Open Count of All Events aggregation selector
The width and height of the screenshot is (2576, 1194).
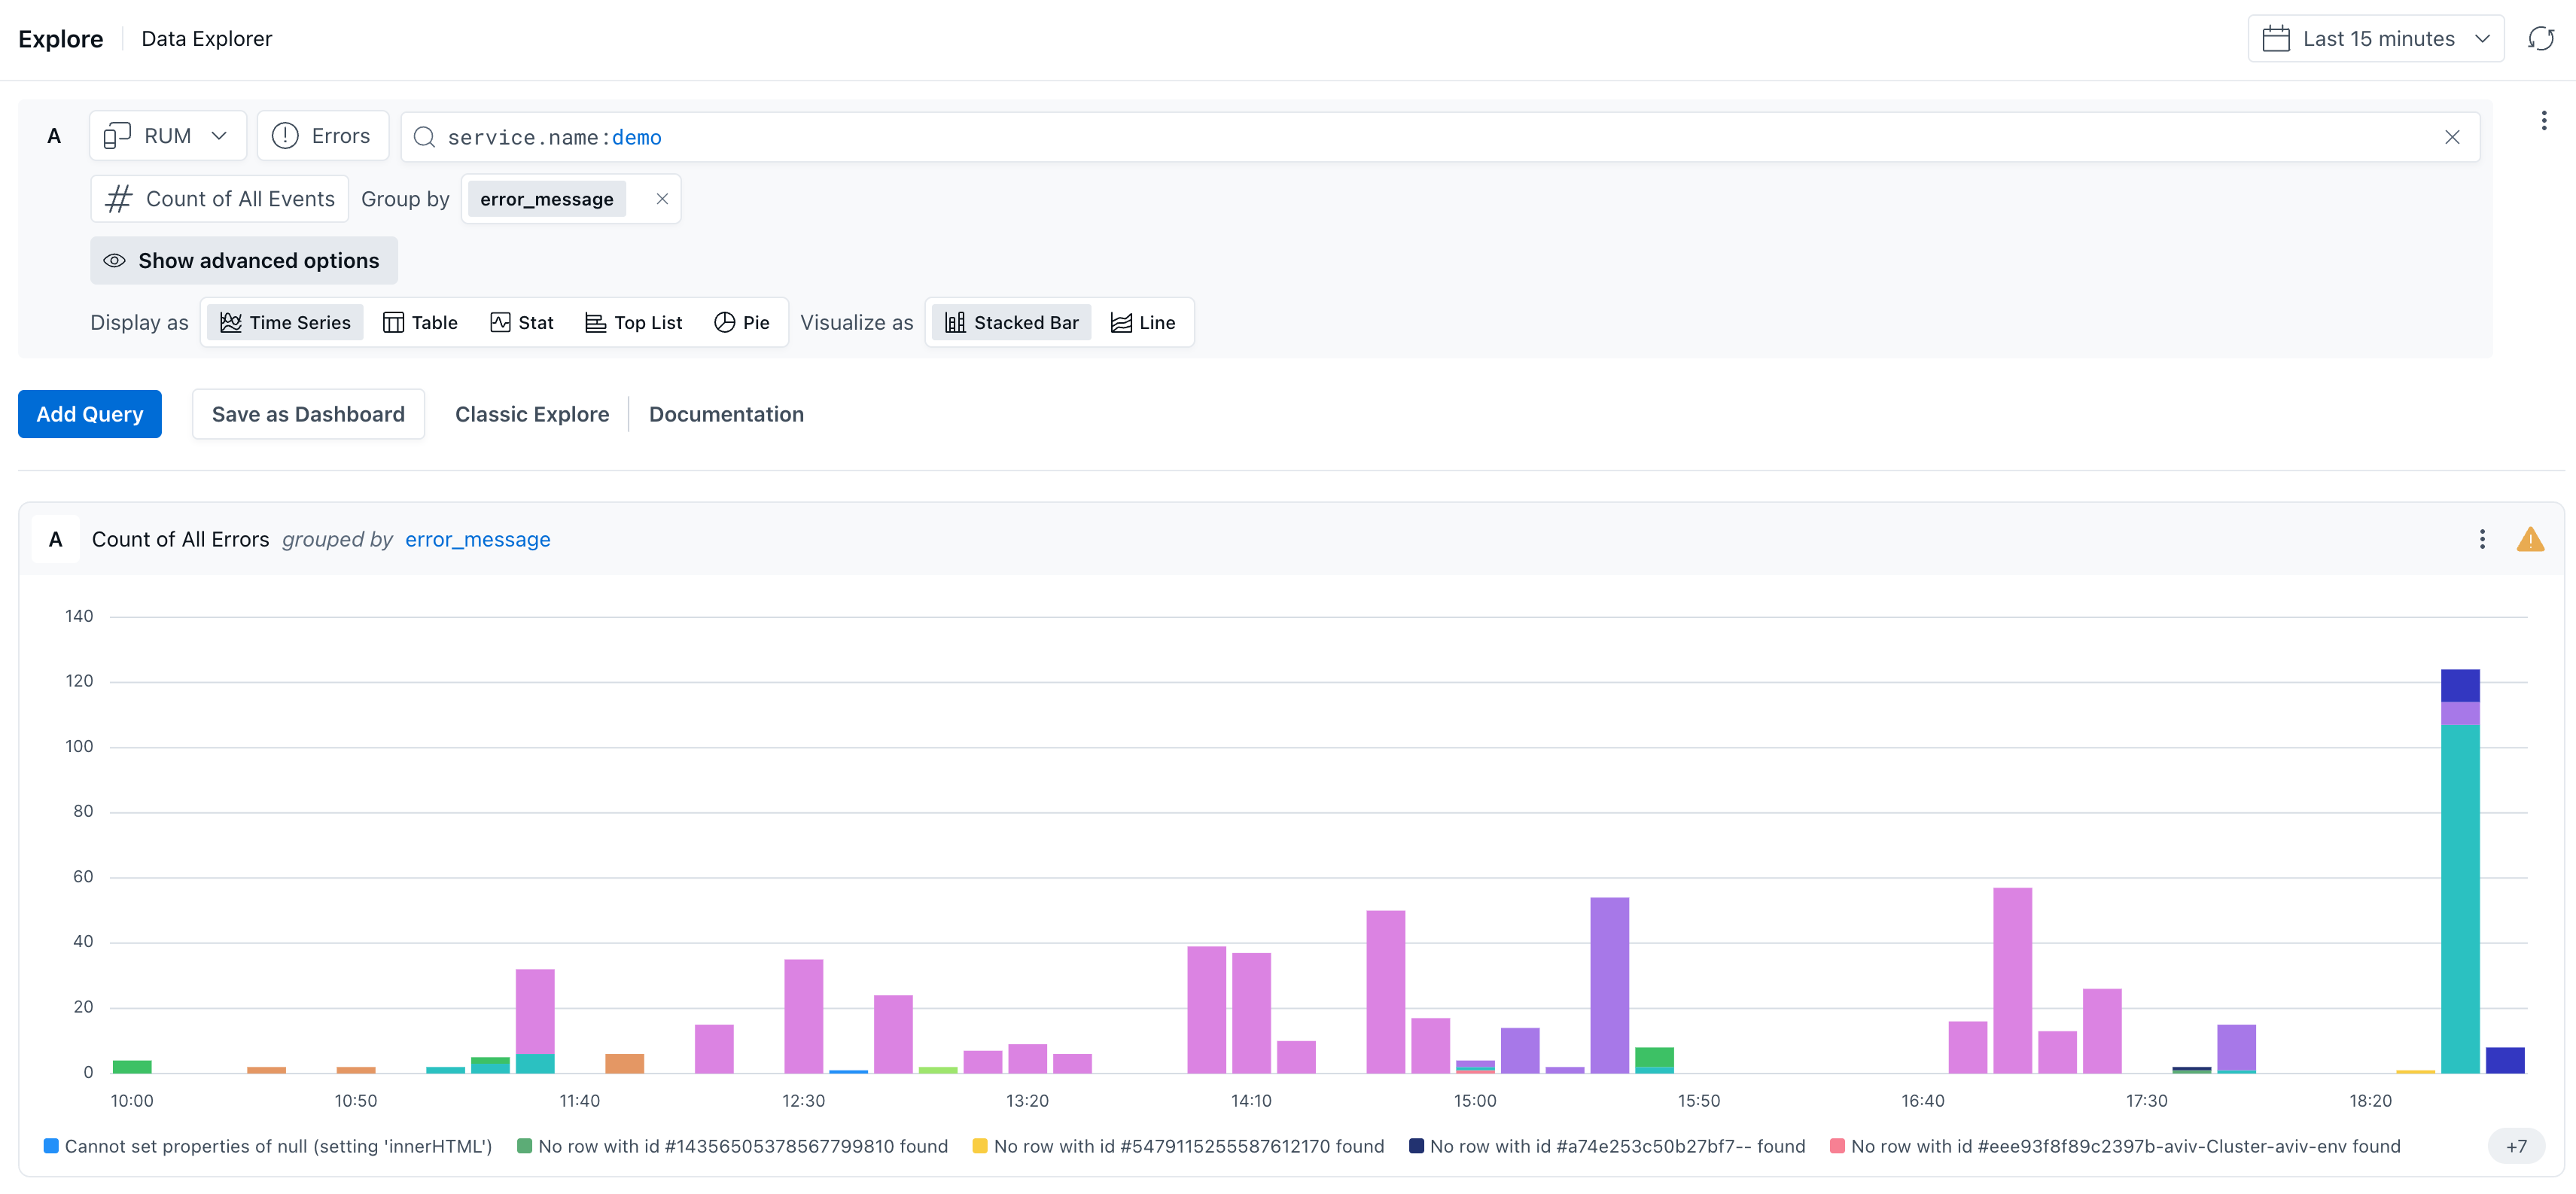tap(220, 199)
